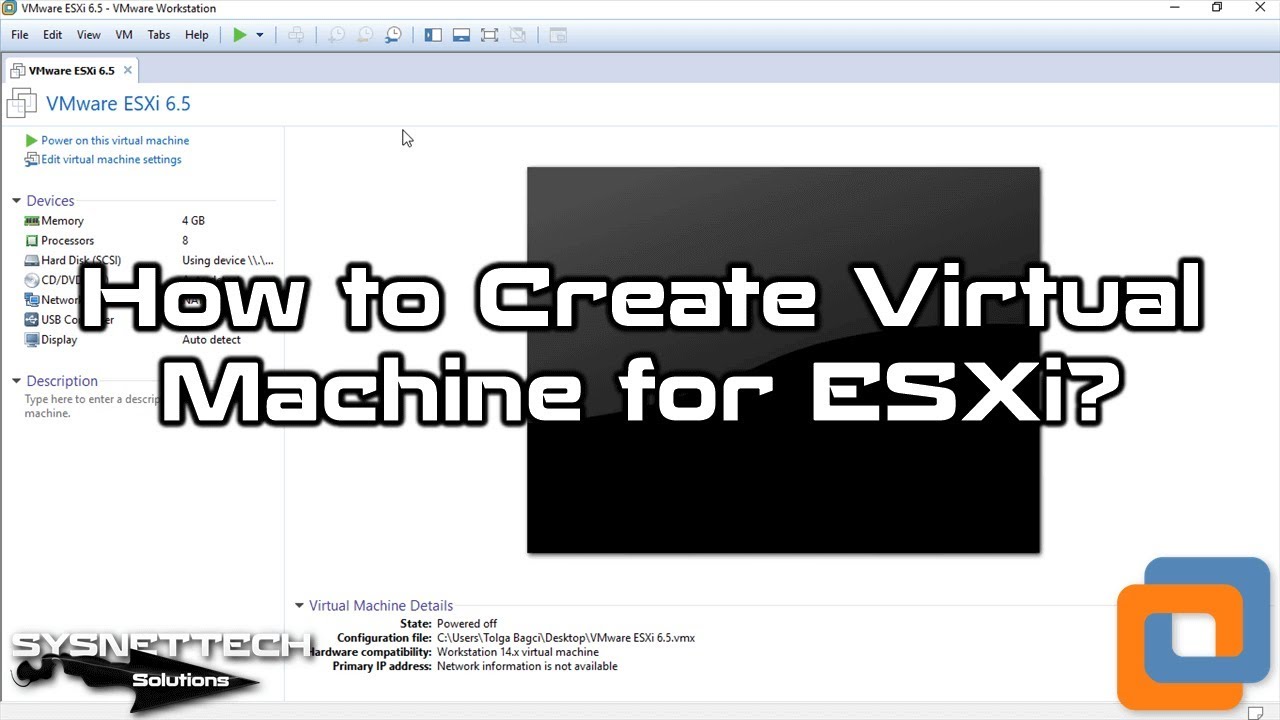
Task: Click the configuration file path text
Action: [x=565, y=638]
